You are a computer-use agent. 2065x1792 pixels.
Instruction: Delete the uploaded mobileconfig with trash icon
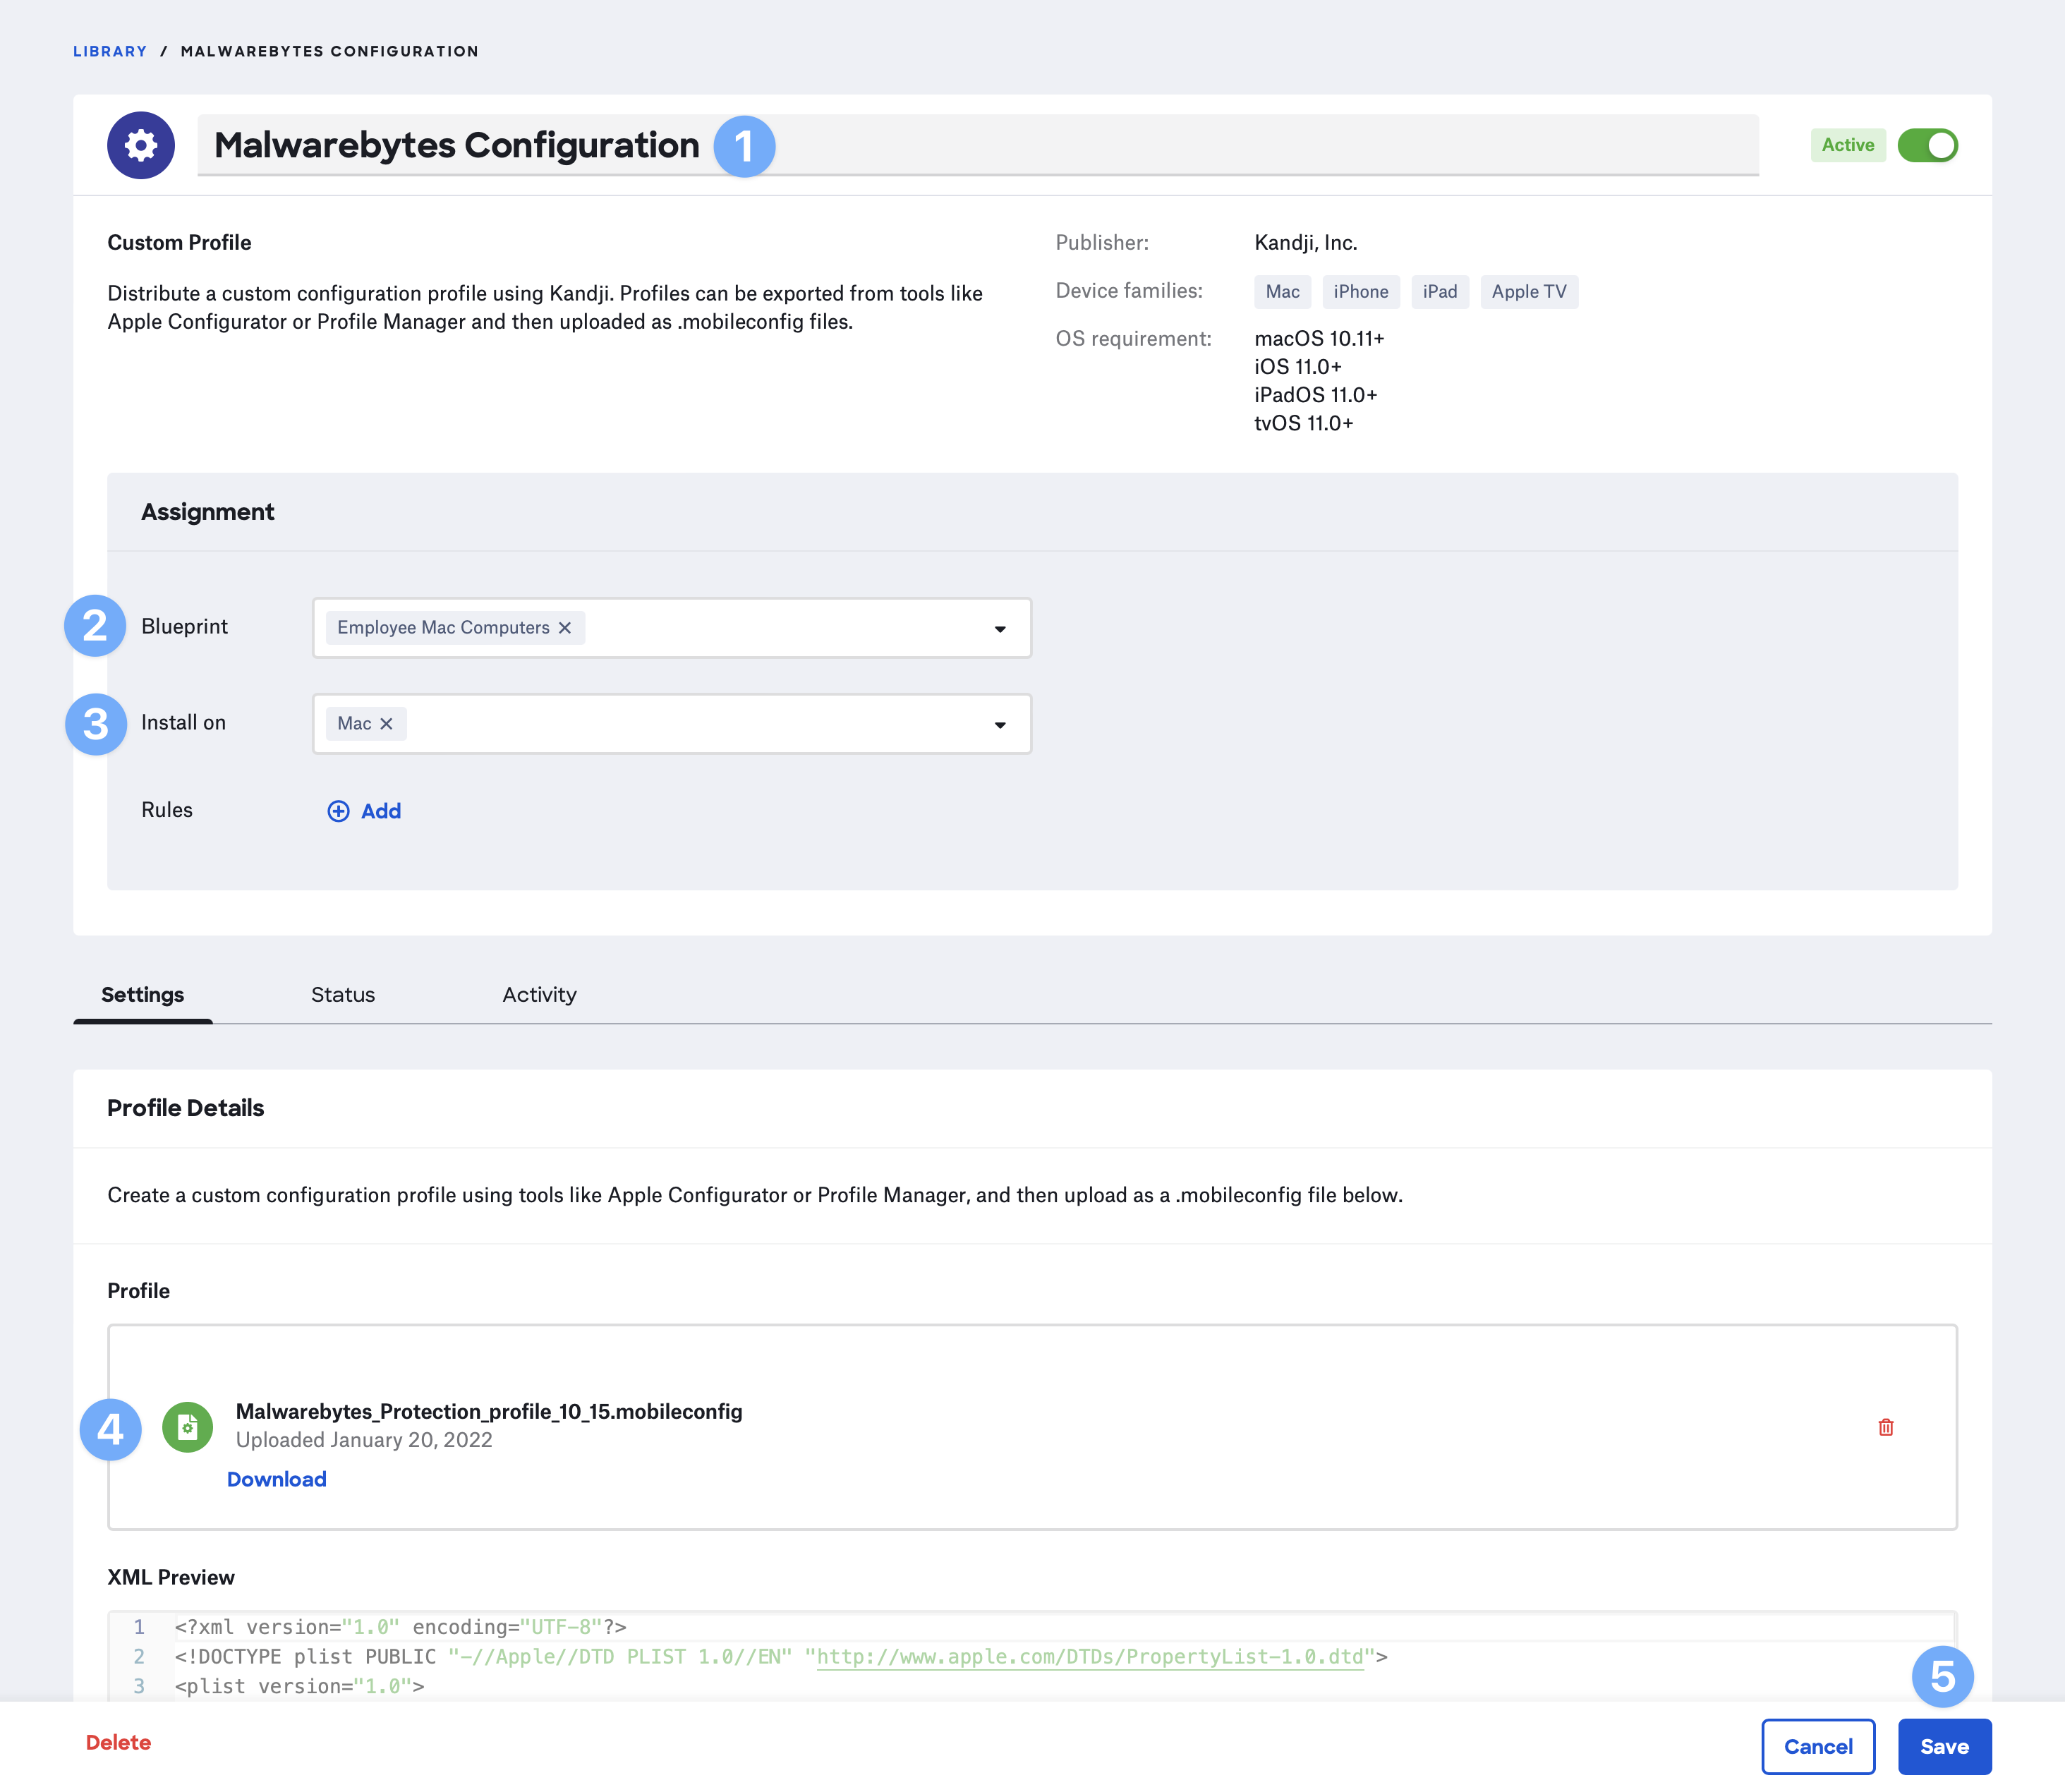tap(1885, 1427)
